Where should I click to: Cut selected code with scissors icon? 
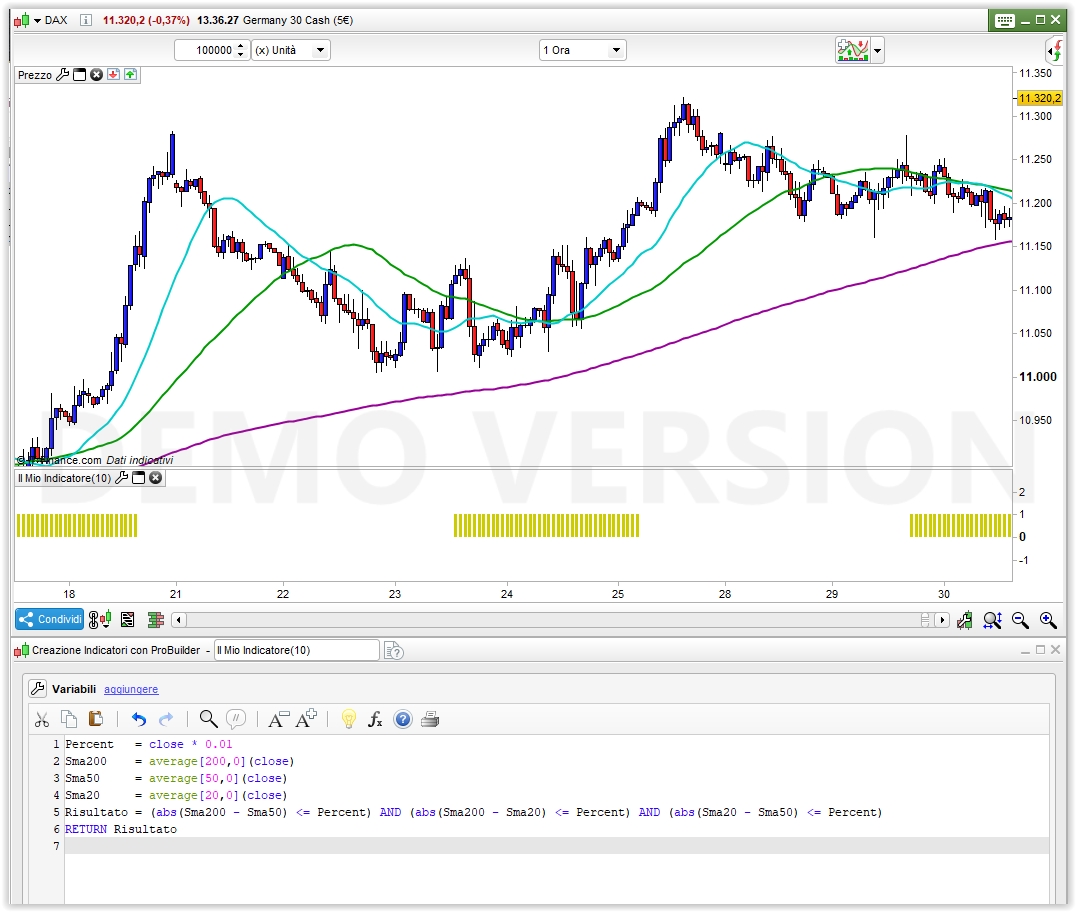click(x=42, y=720)
